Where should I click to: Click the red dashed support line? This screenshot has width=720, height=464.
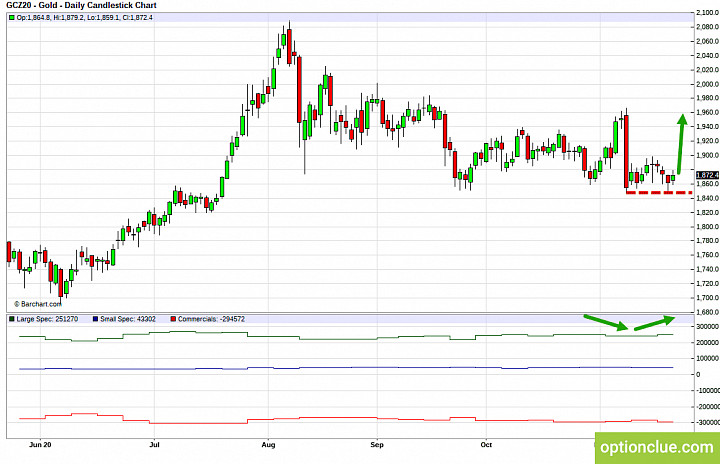658,192
